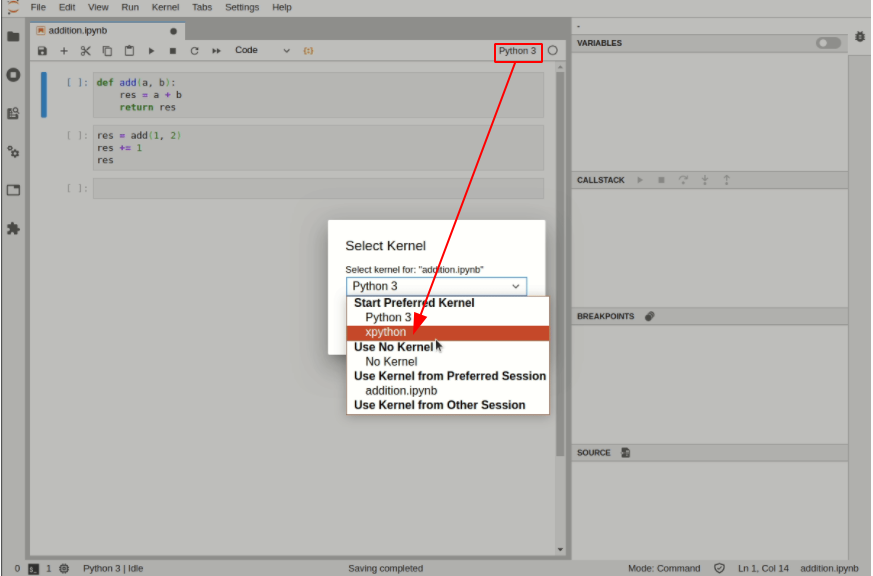Open the file browser sidebar icon

tap(13, 37)
